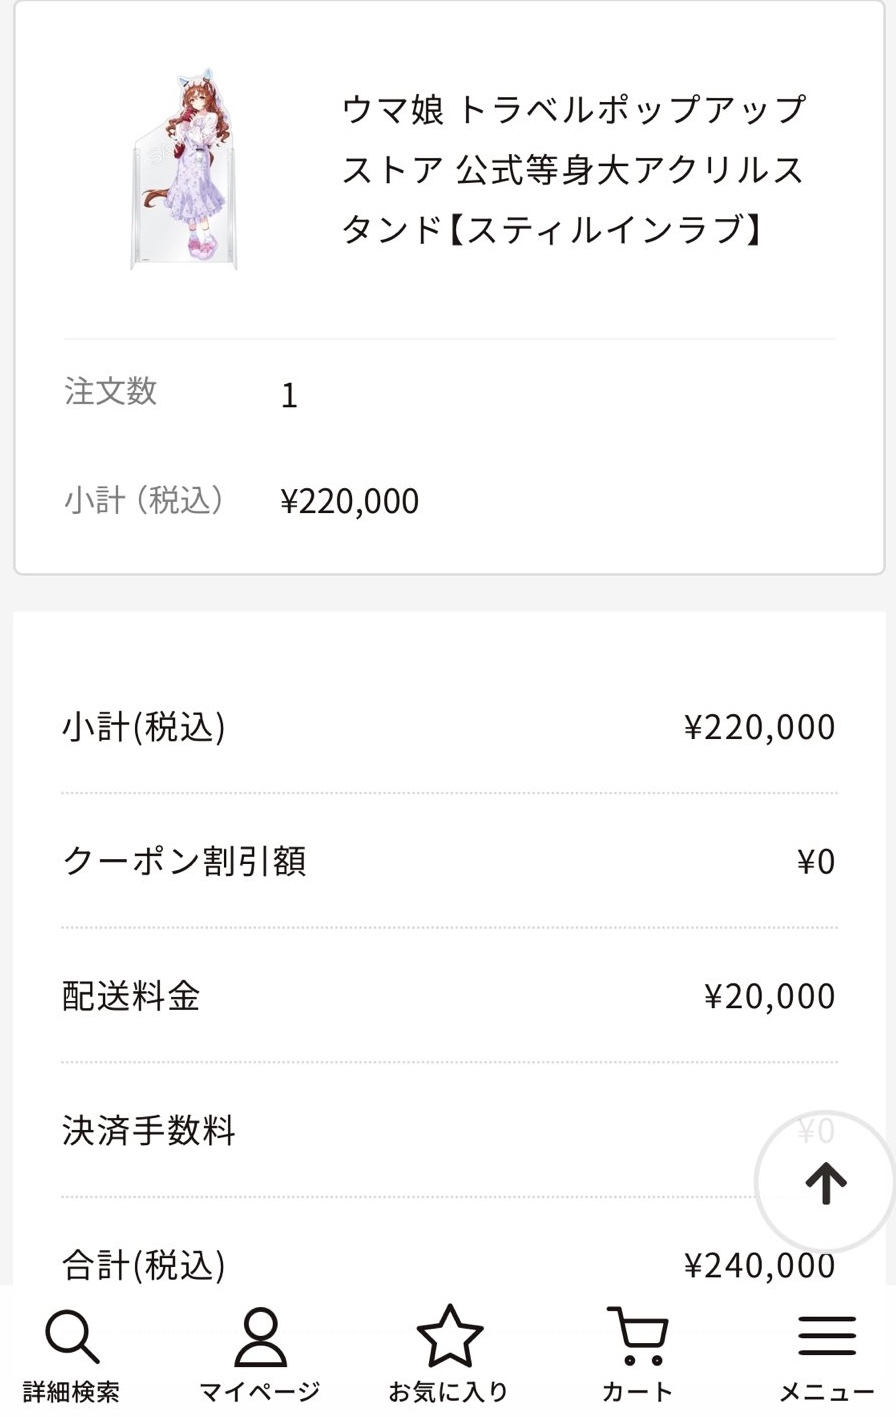This screenshot has width=896, height=1417.
Task: Open the hamburger menu (メニュー) icon
Action: [826, 1352]
